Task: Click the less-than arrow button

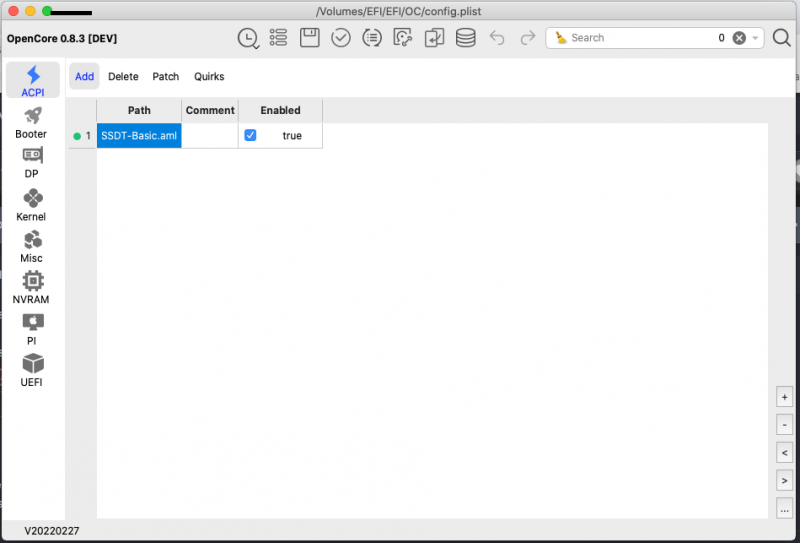Action: [784, 453]
